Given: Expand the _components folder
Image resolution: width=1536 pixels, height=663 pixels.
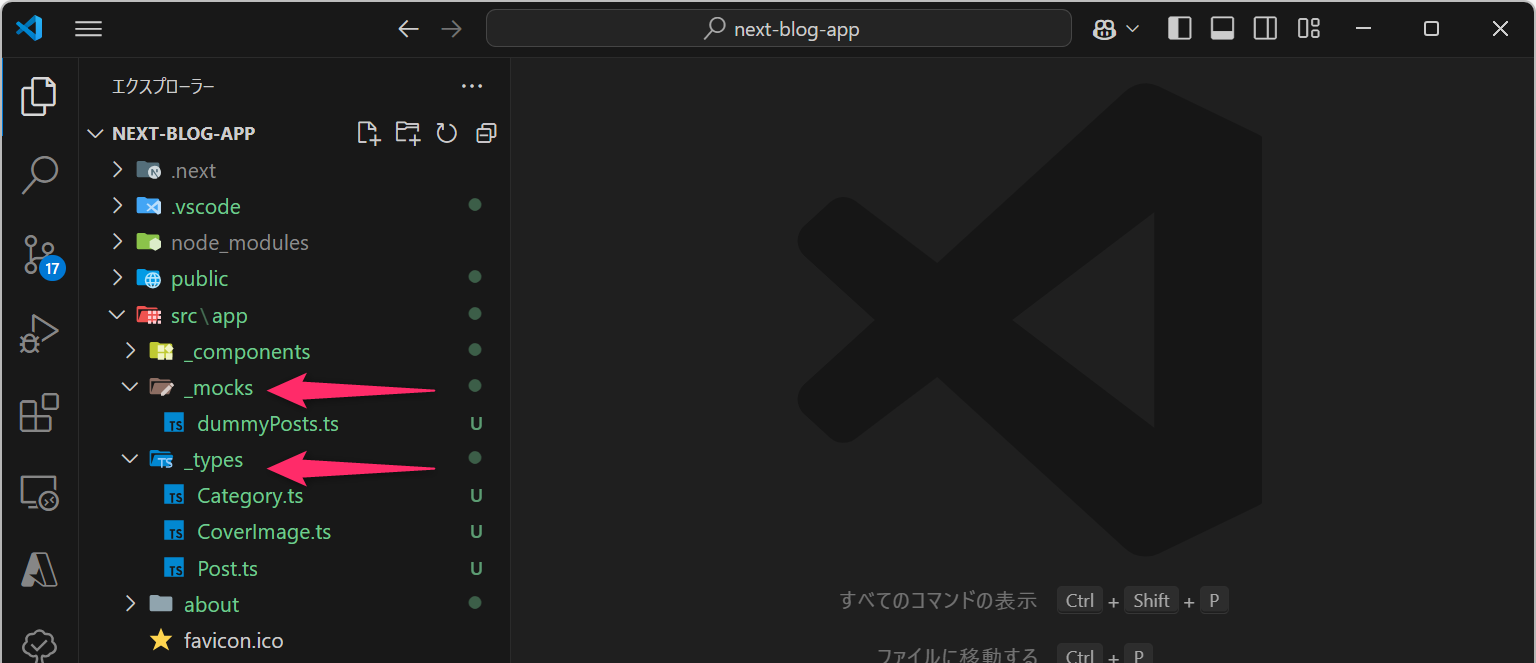Looking at the screenshot, I should click(130, 351).
